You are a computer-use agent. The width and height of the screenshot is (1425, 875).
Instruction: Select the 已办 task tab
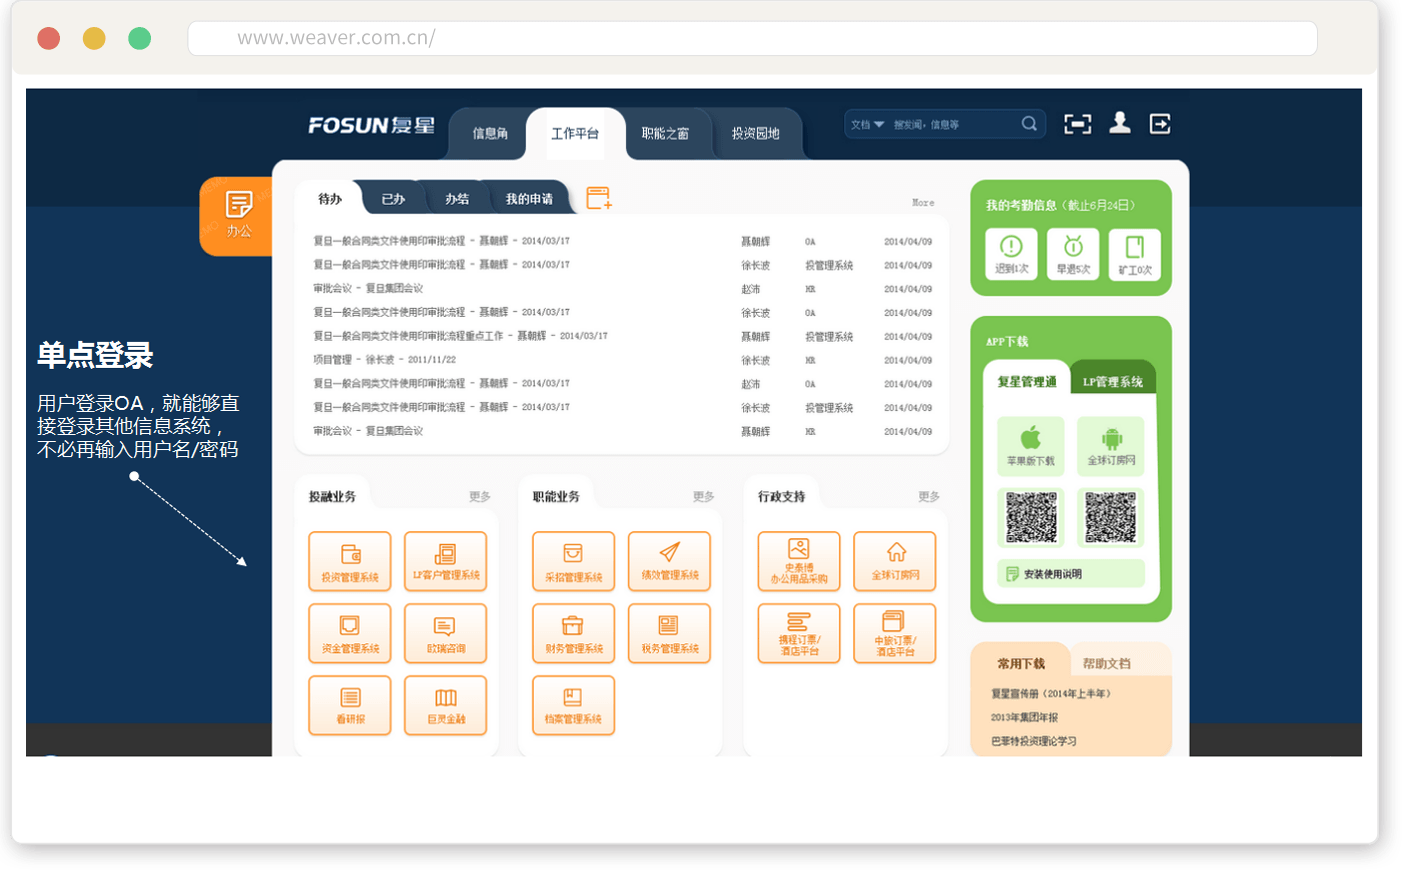pyautogui.click(x=393, y=199)
